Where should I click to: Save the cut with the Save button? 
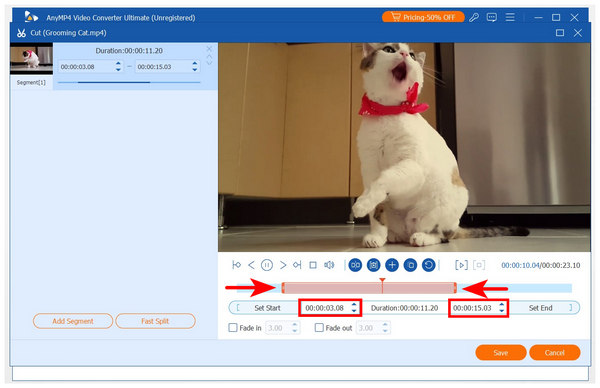pos(501,352)
